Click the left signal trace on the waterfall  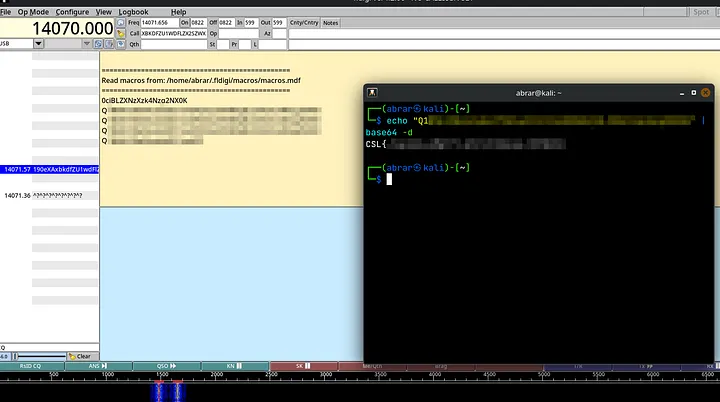click(x=158, y=392)
